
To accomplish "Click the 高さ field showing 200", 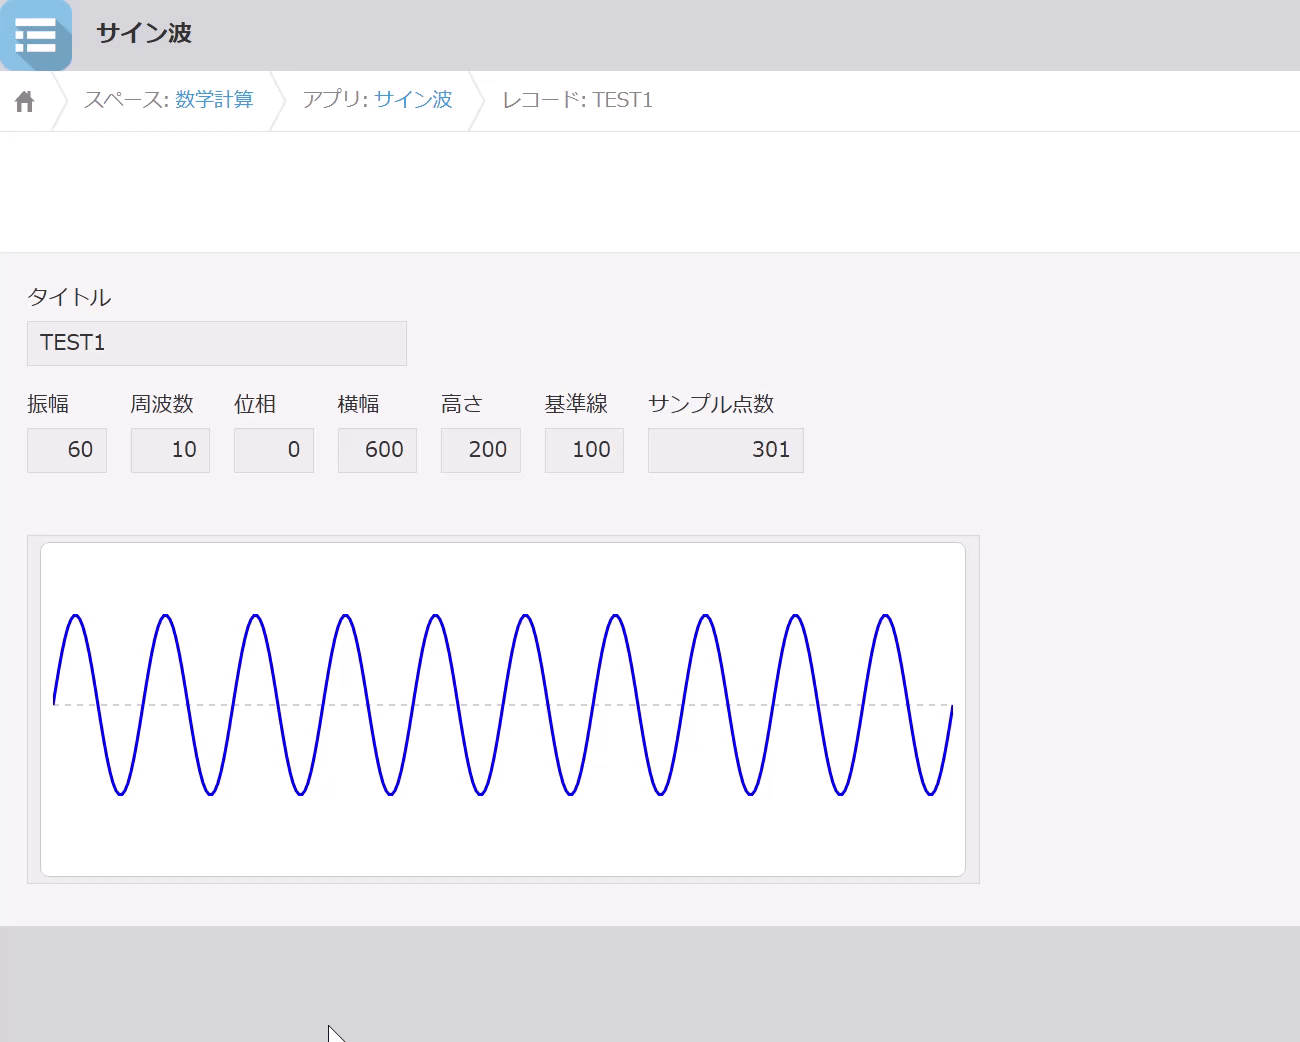I will pos(481,450).
